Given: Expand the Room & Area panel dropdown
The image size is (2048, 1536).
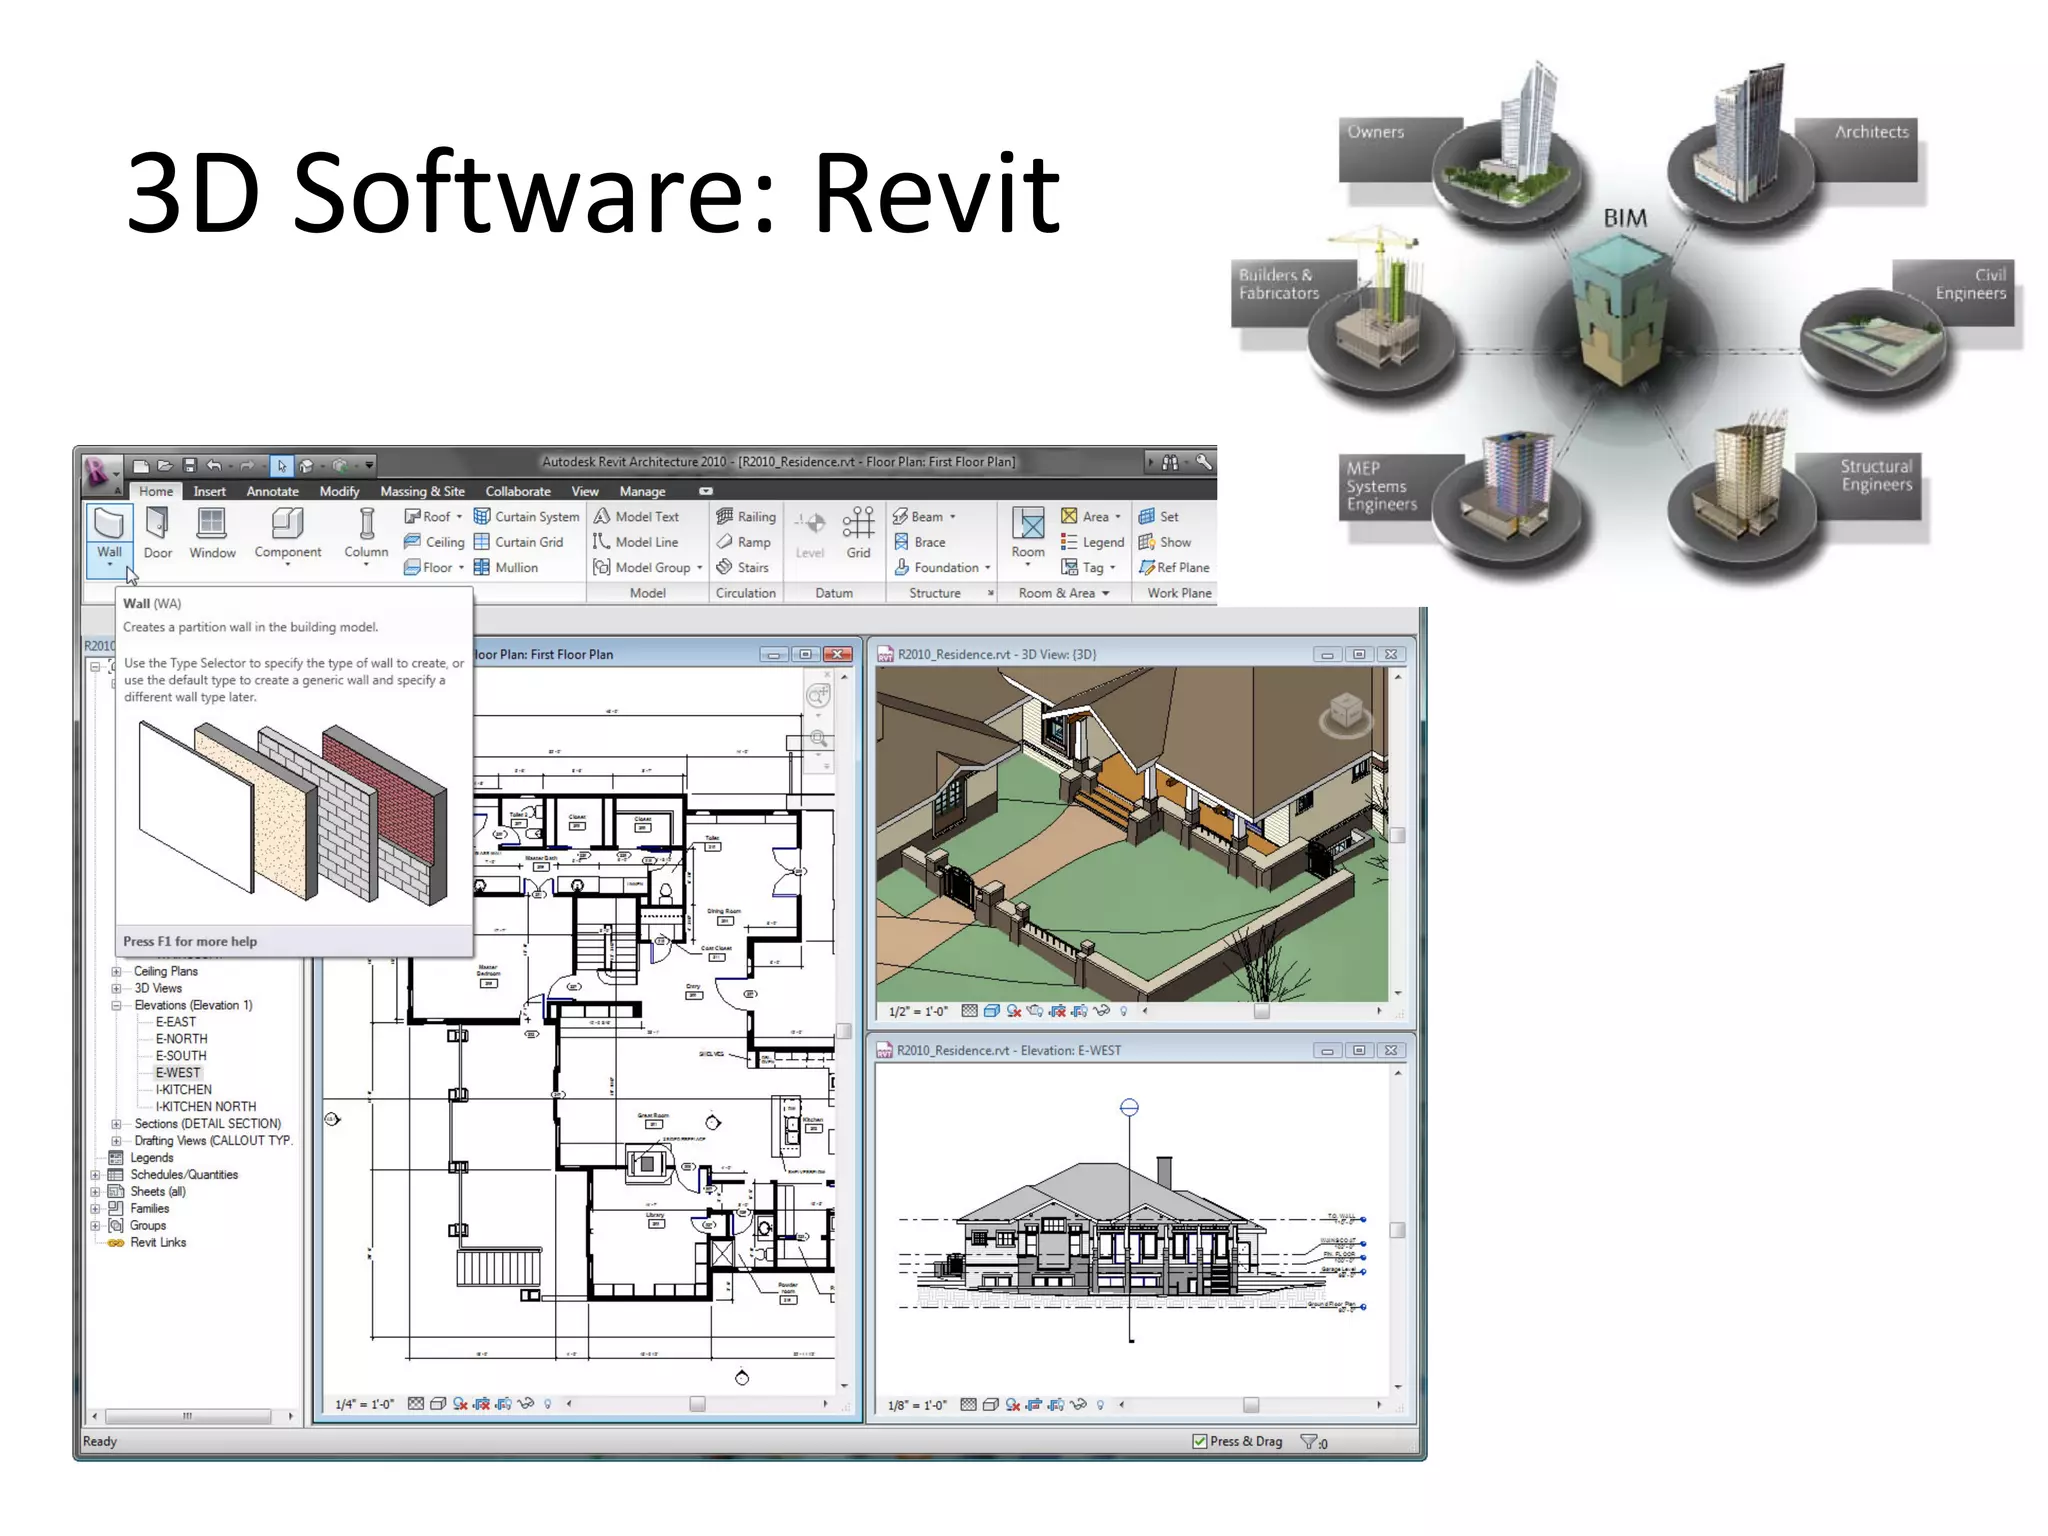Looking at the screenshot, I should coord(1106,593).
